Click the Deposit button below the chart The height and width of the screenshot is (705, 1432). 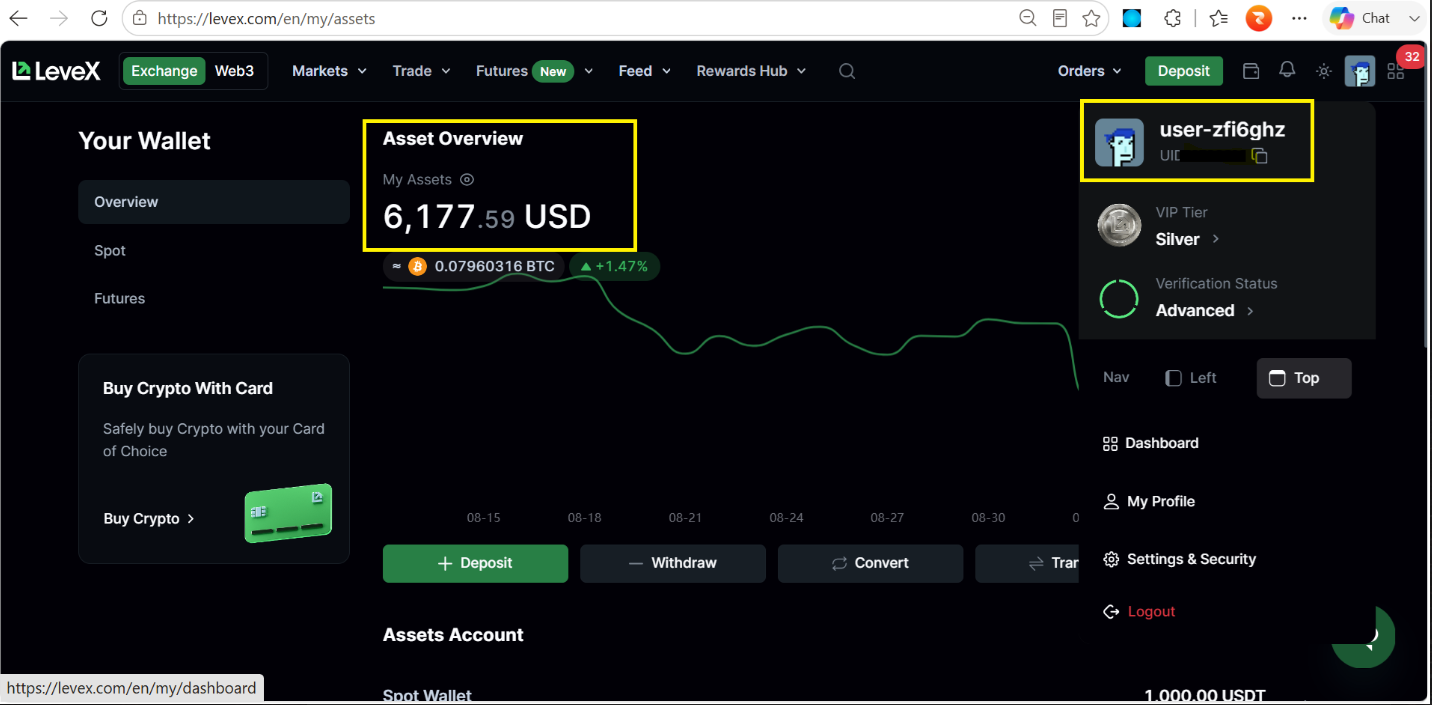coord(475,563)
